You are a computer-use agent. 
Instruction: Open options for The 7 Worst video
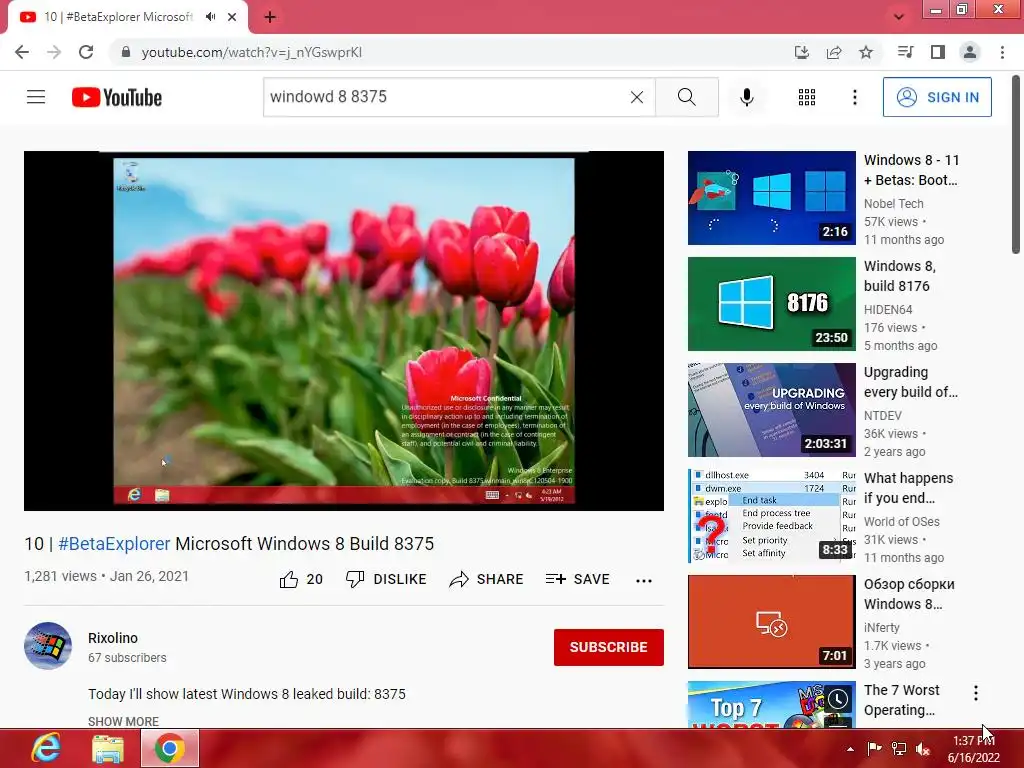click(x=976, y=693)
